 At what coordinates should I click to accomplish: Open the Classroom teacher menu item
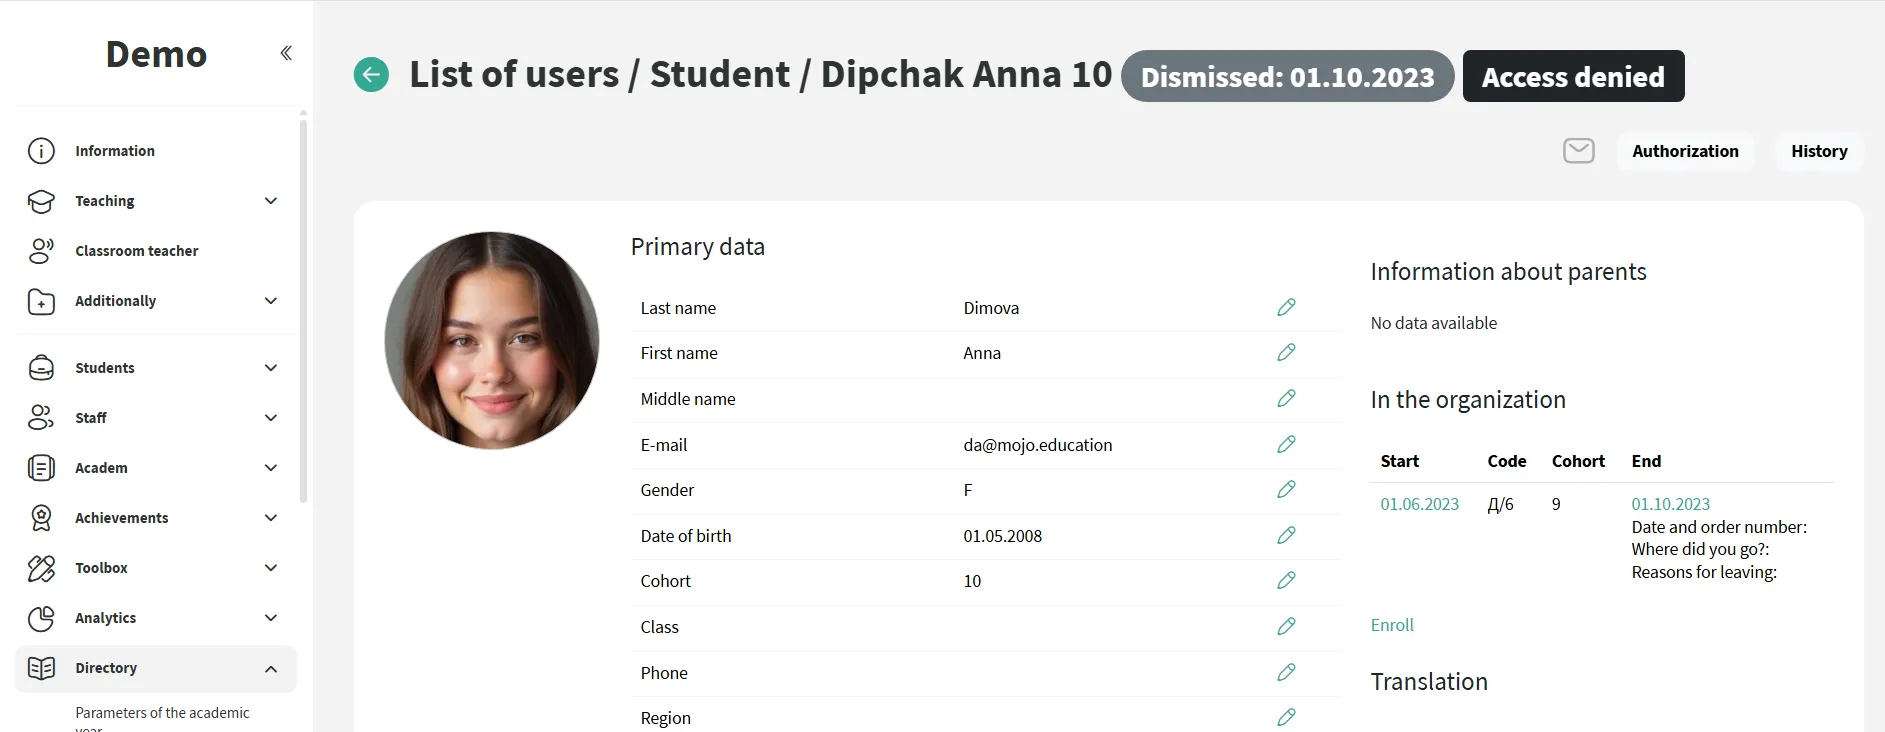pyautogui.click(x=137, y=251)
